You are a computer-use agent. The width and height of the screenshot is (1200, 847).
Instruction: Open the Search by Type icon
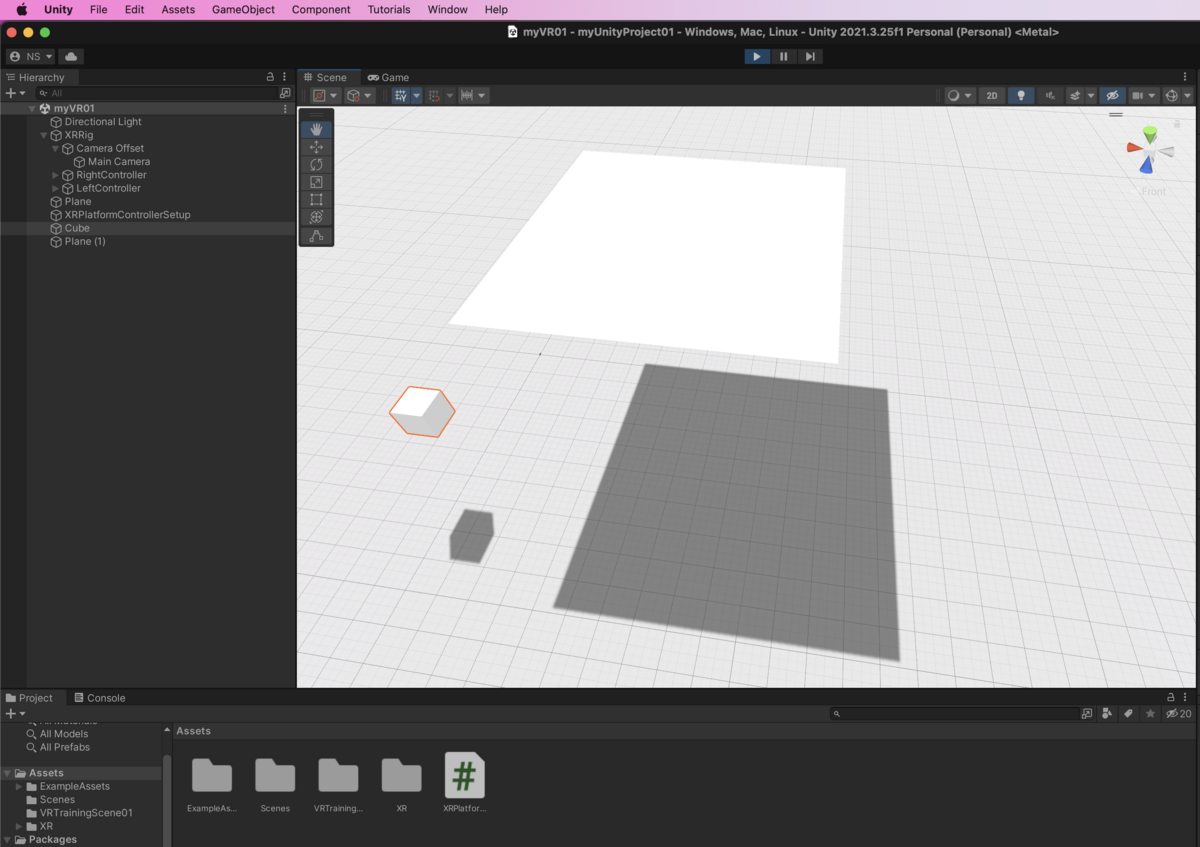(1107, 714)
